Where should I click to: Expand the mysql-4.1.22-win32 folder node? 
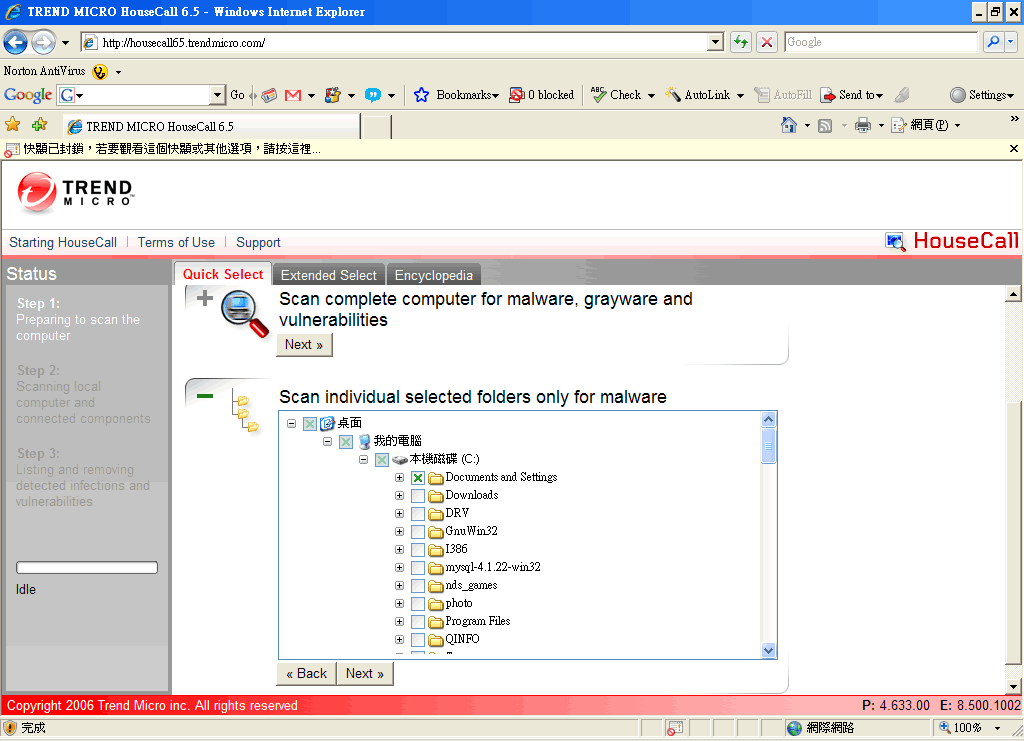click(x=400, y=568)
